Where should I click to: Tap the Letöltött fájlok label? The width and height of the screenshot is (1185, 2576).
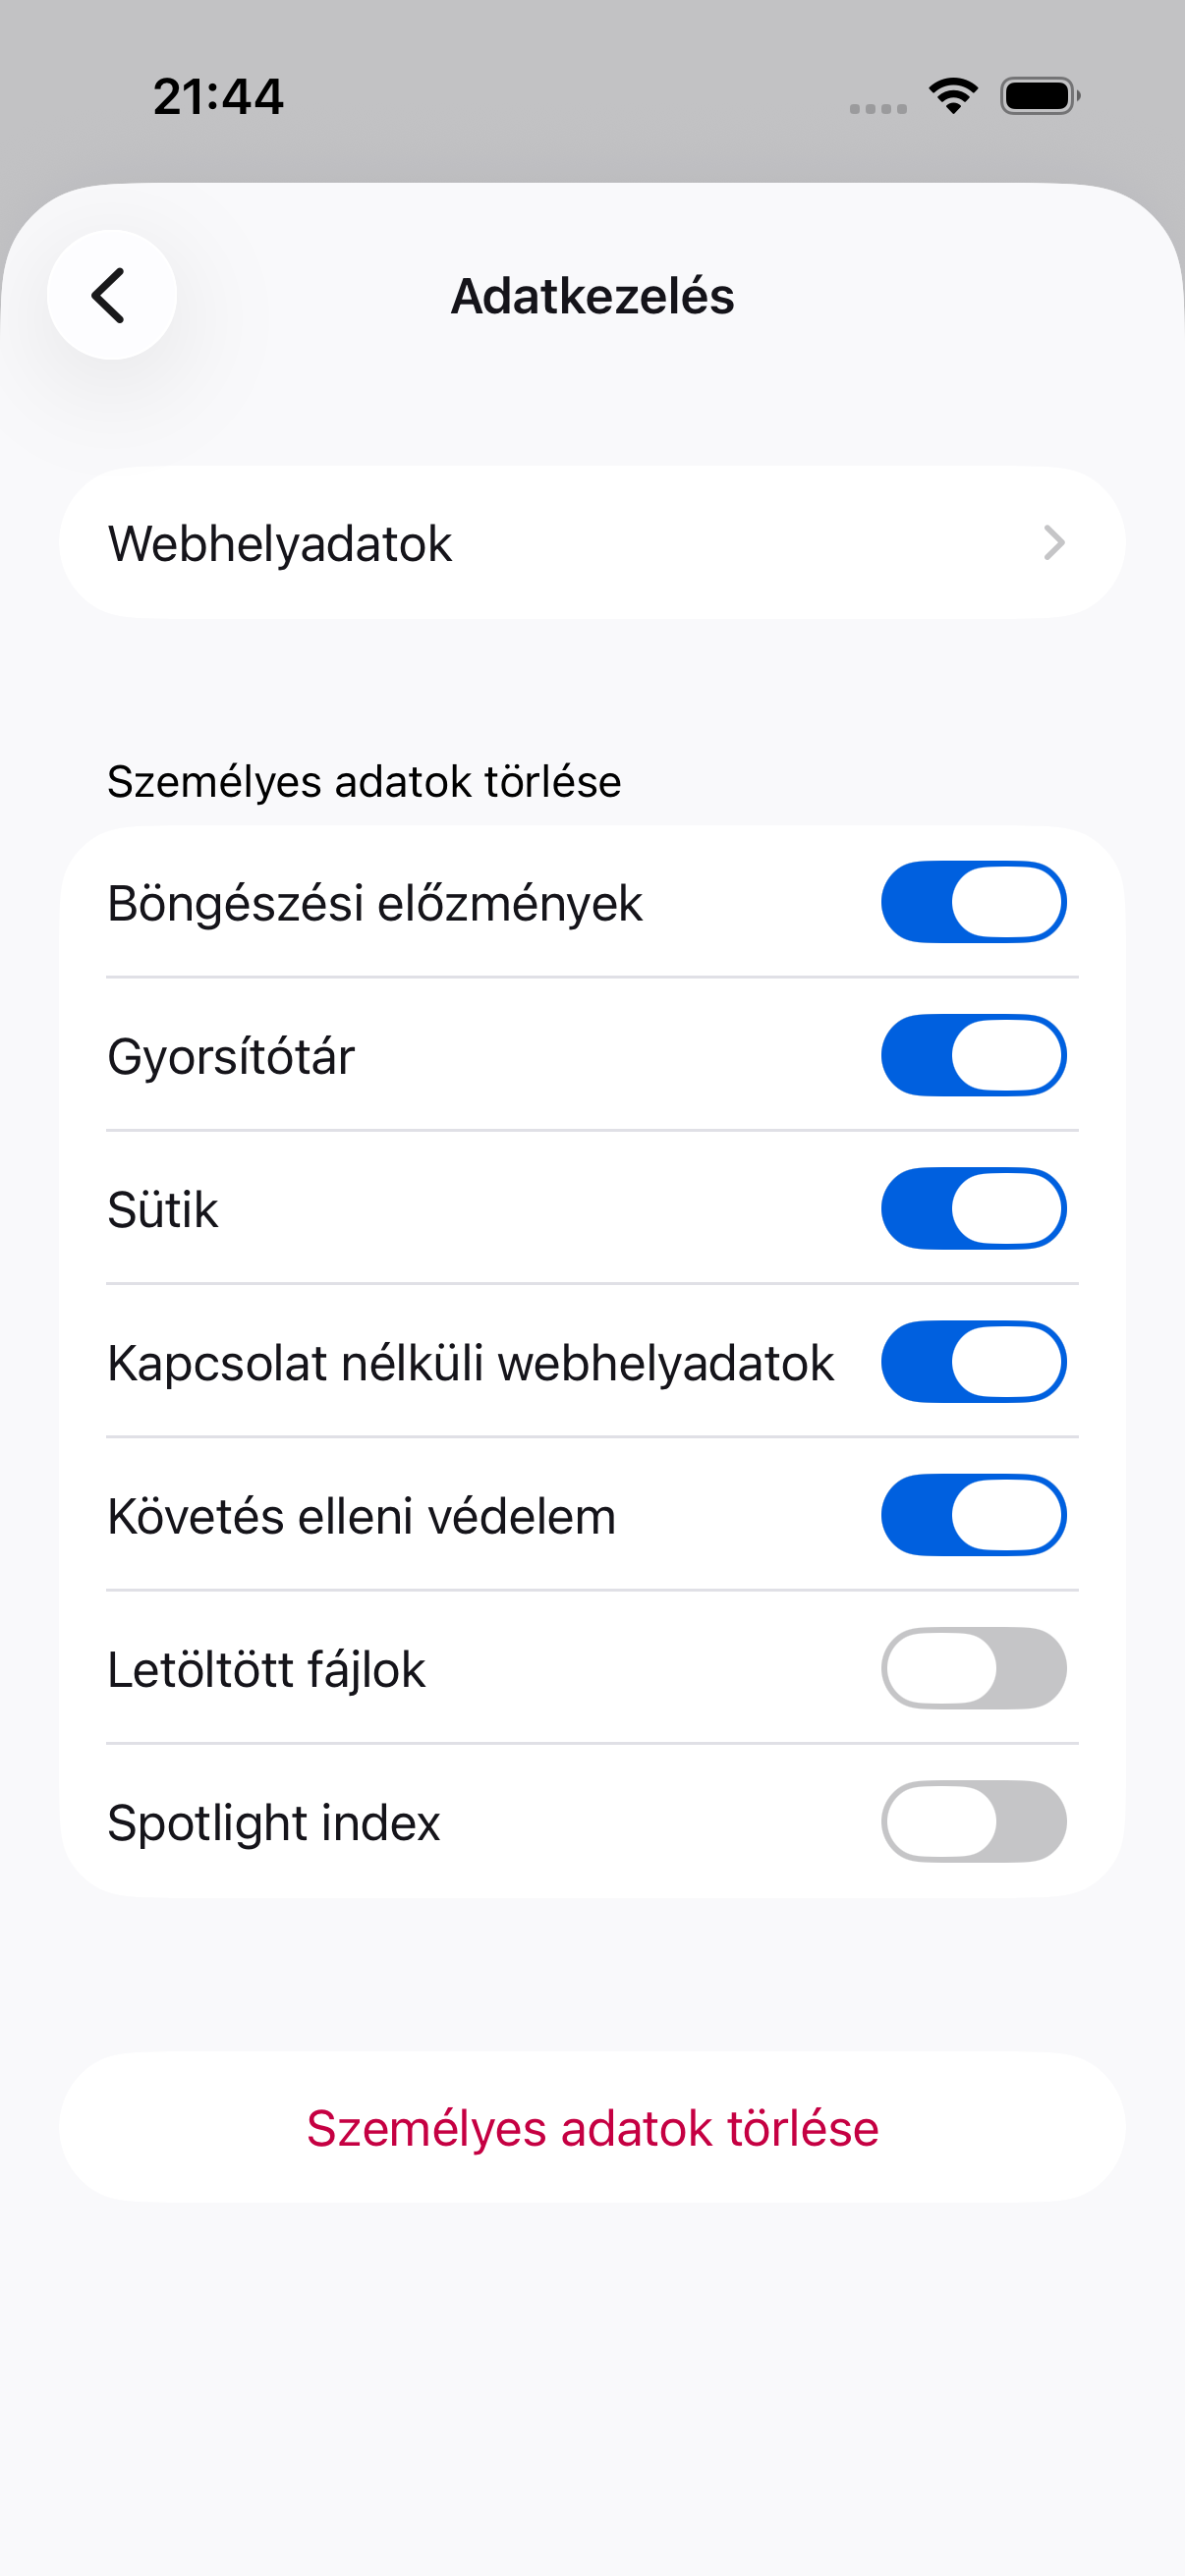pos(266,1670)
